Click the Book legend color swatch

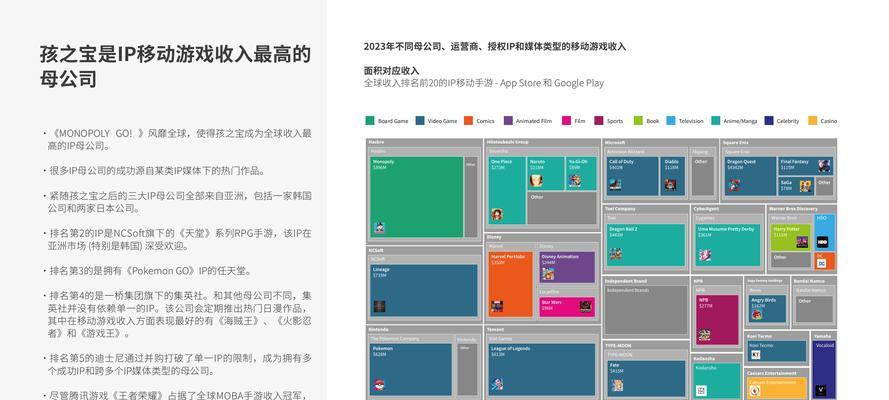coord(638,121)
